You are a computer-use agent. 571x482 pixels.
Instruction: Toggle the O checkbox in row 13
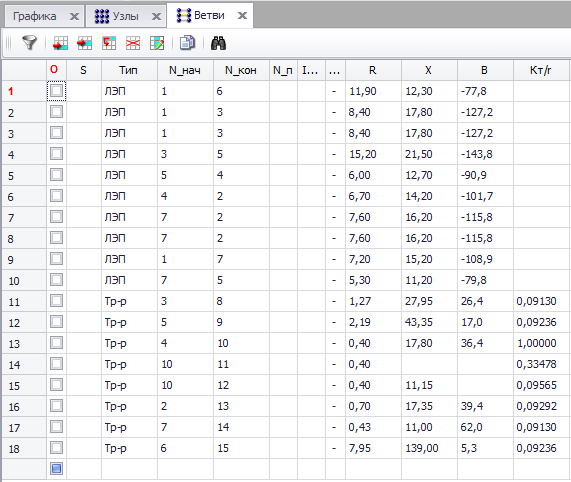56,343
